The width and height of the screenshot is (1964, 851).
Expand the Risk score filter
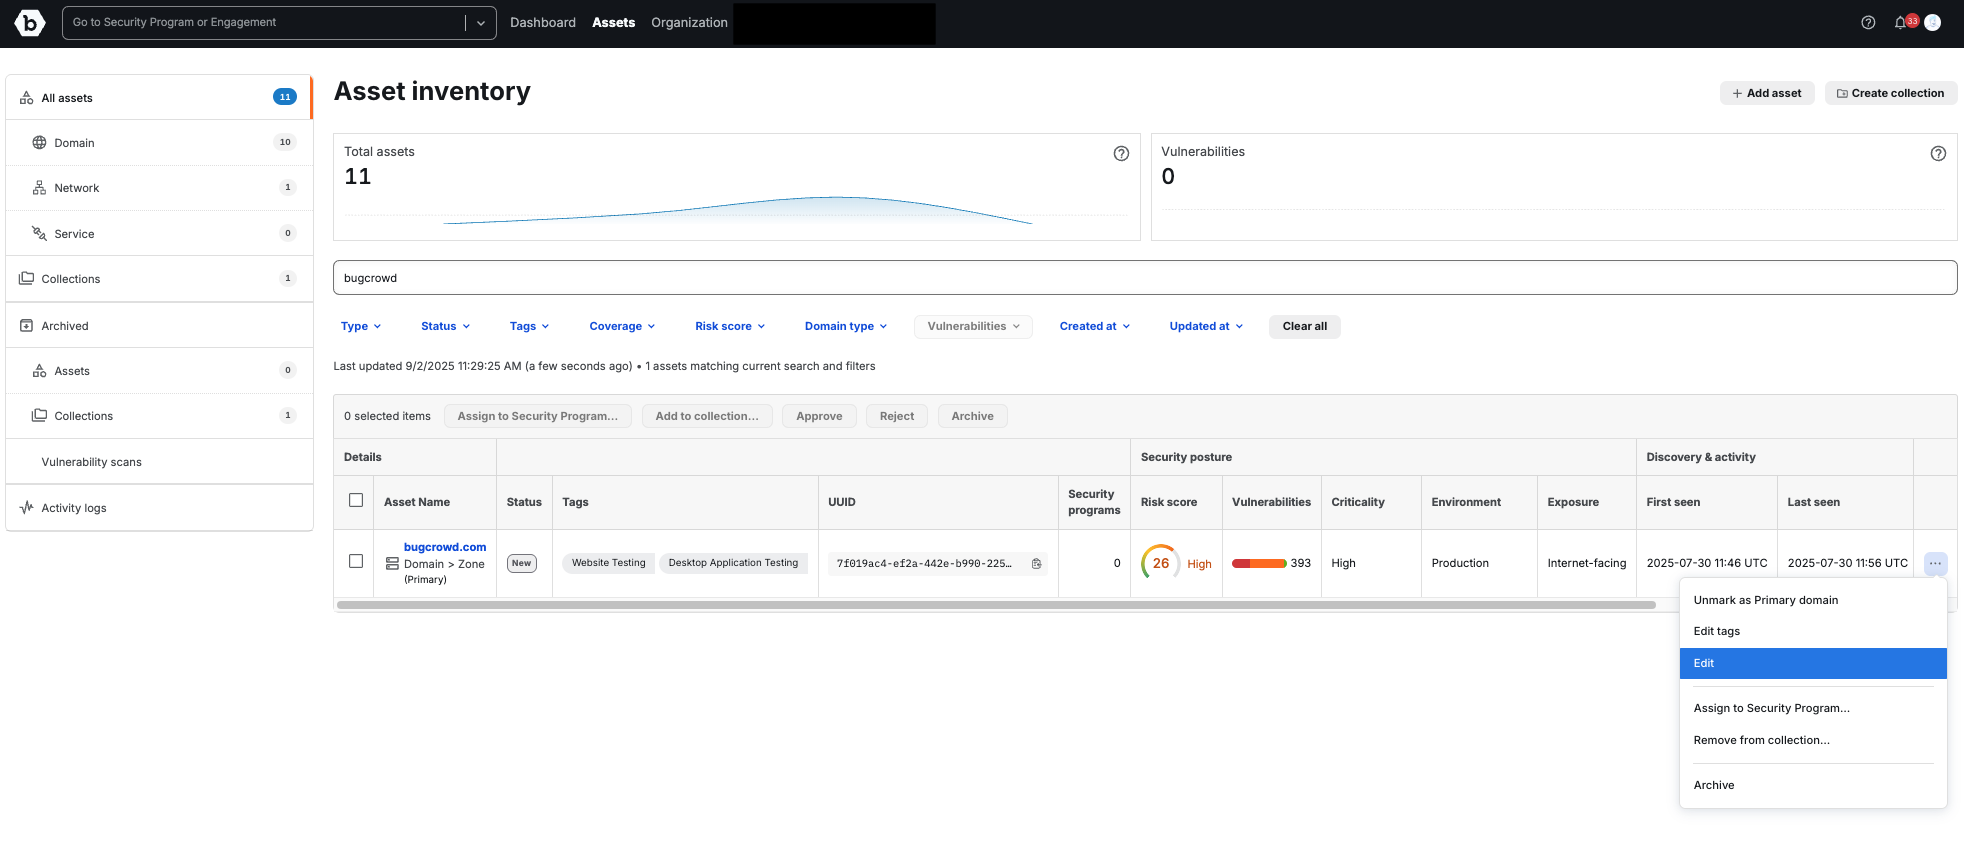click(x=730, y=326)
